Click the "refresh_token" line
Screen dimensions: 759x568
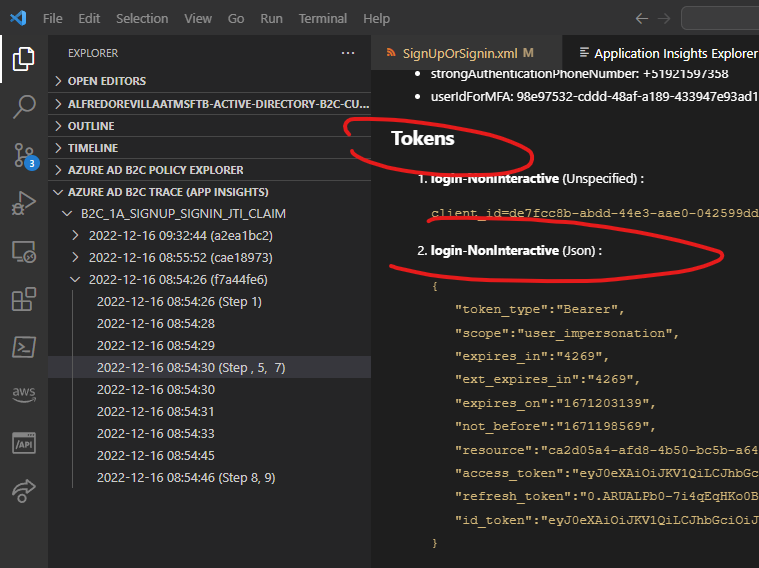(607, 496)
